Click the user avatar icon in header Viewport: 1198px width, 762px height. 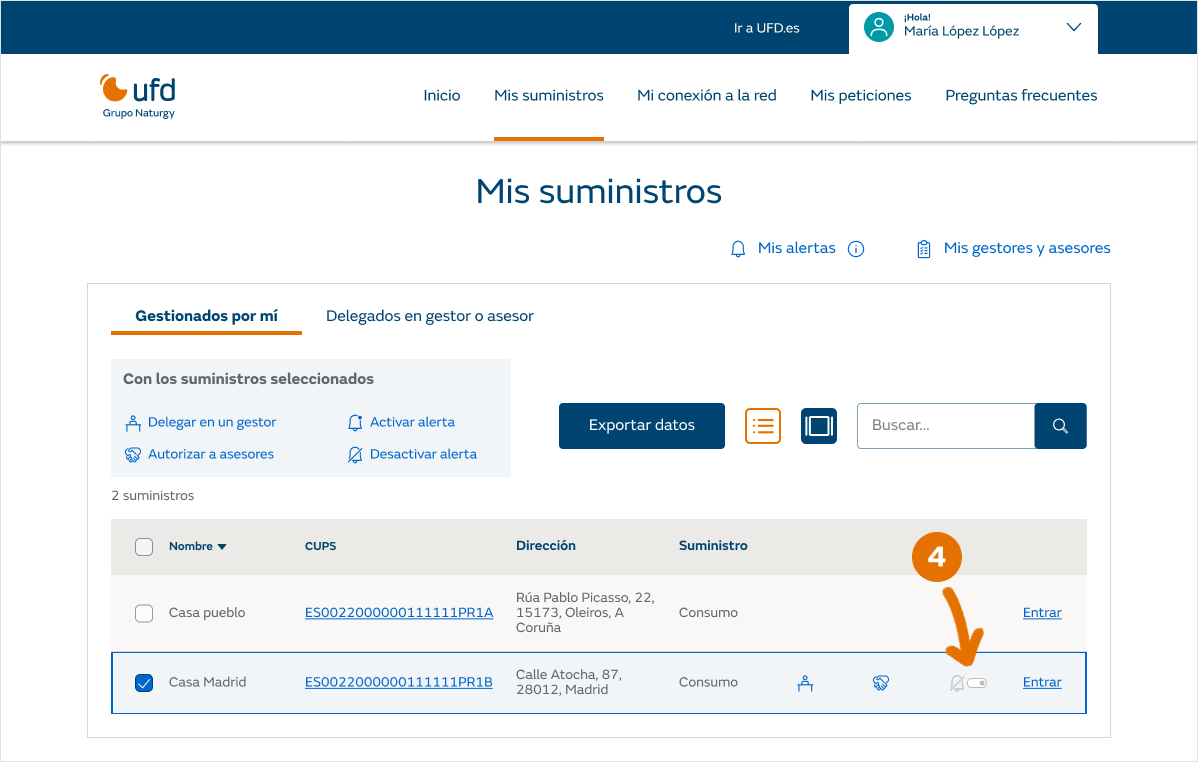tap(878, 28)
